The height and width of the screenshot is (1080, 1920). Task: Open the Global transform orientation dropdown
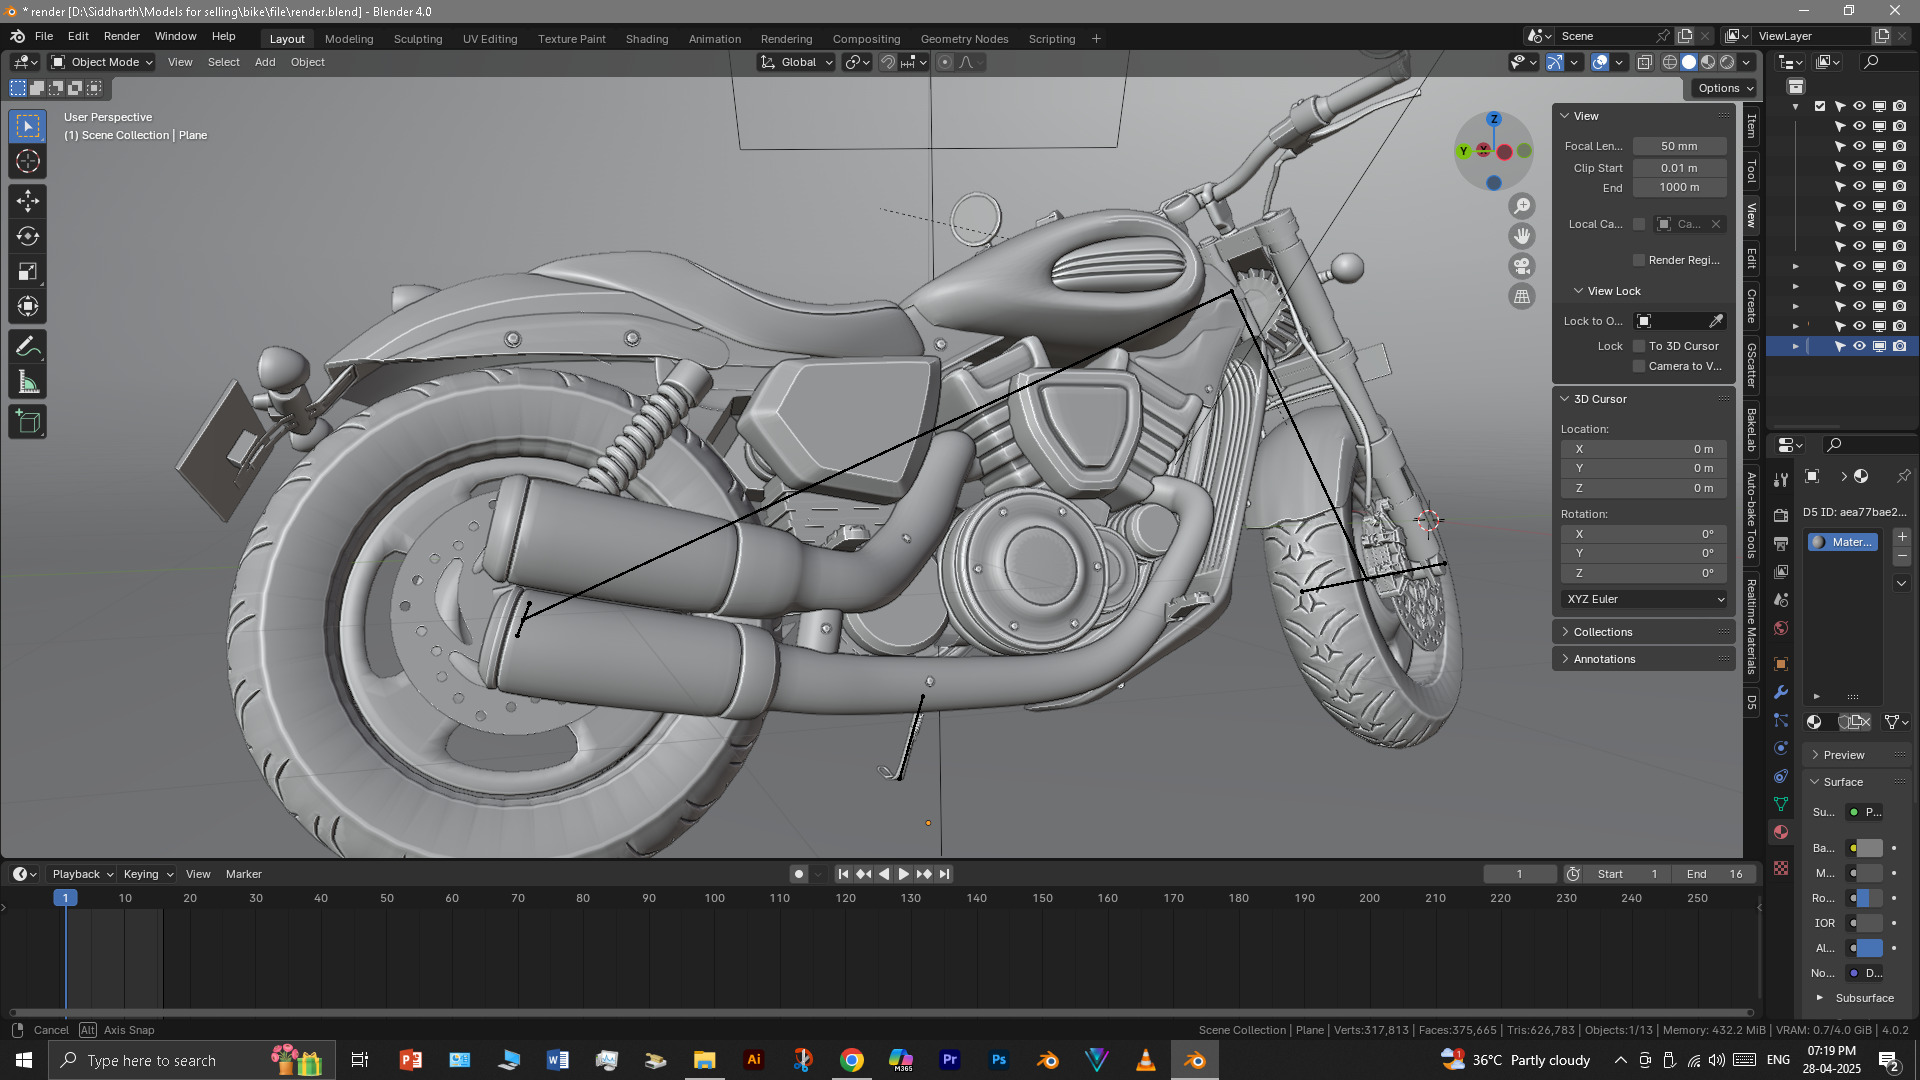[x=797, y=62]
